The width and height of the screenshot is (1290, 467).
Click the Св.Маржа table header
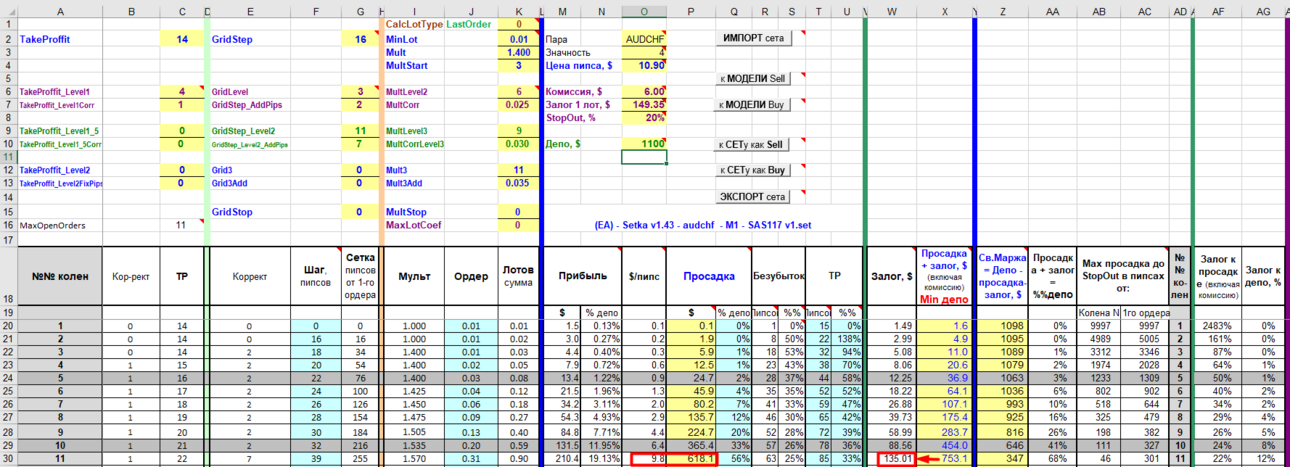tap(1001, 276)
